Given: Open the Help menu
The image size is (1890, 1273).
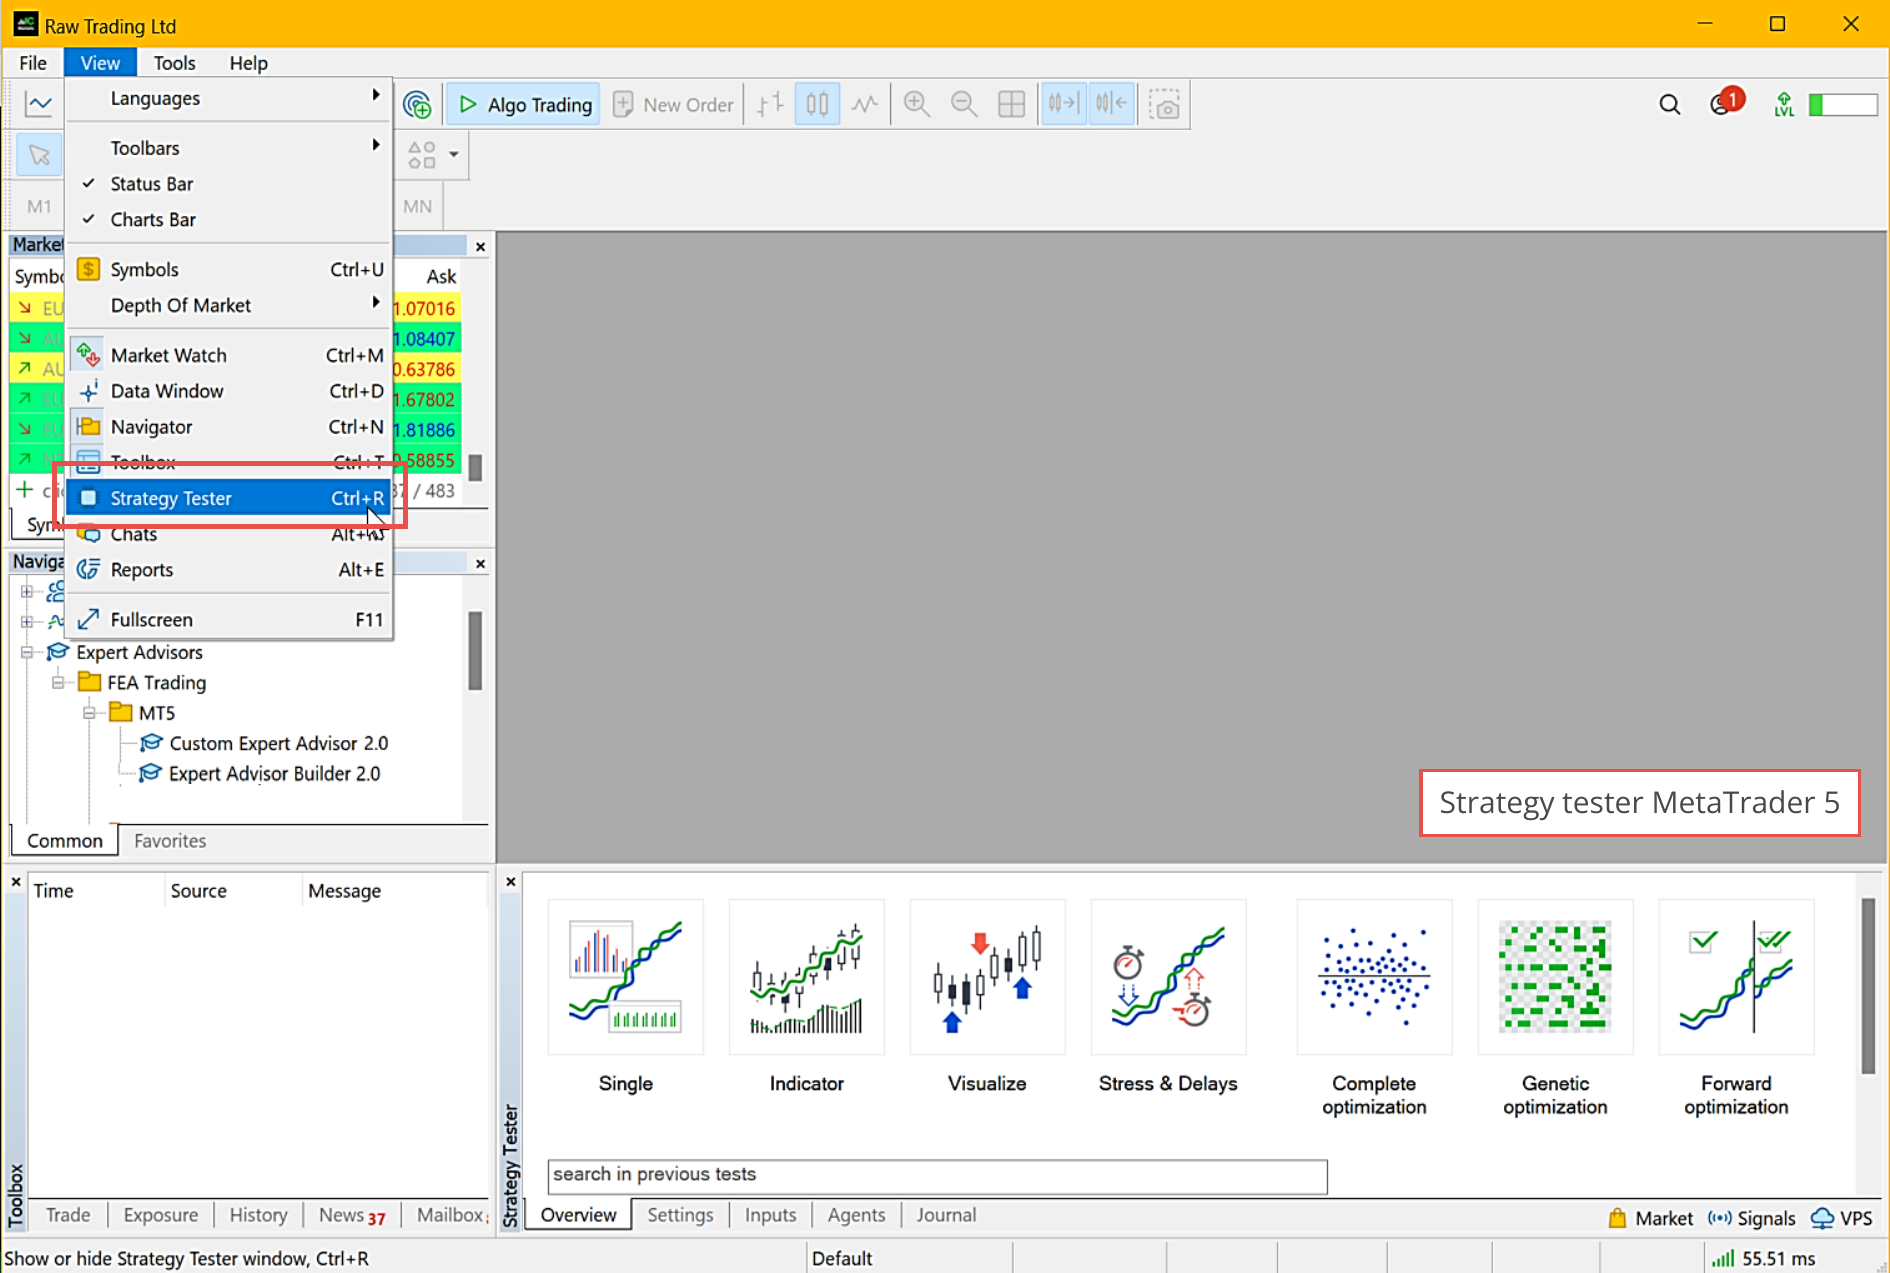Looking at the screenshot, I should coord(248,63).
